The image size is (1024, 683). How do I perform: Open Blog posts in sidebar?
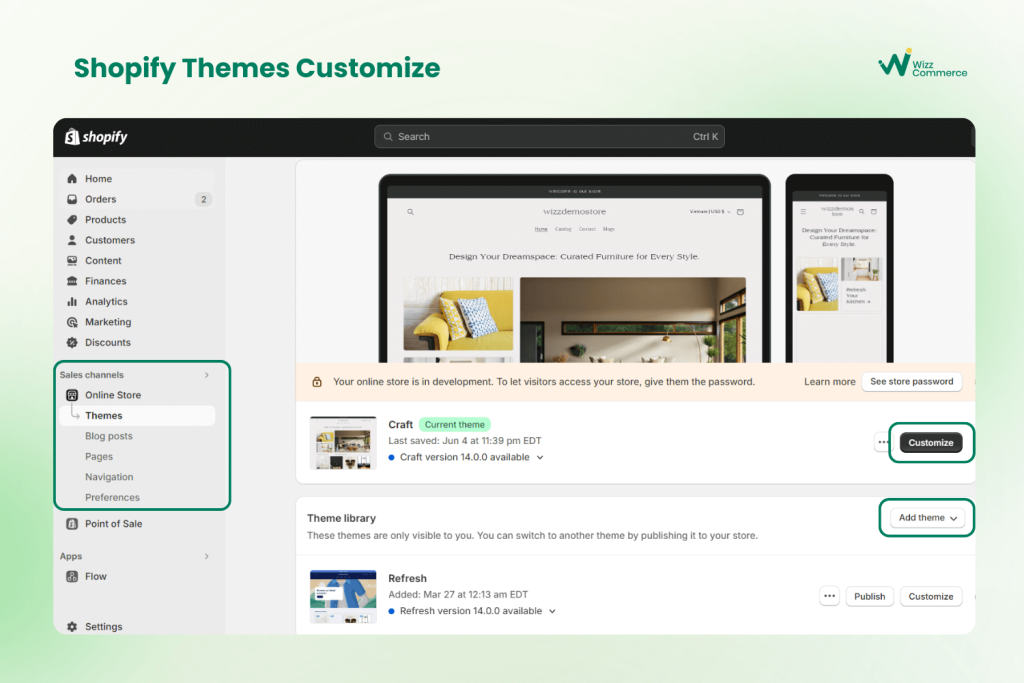pyautogui.click(x=108, y=436)
